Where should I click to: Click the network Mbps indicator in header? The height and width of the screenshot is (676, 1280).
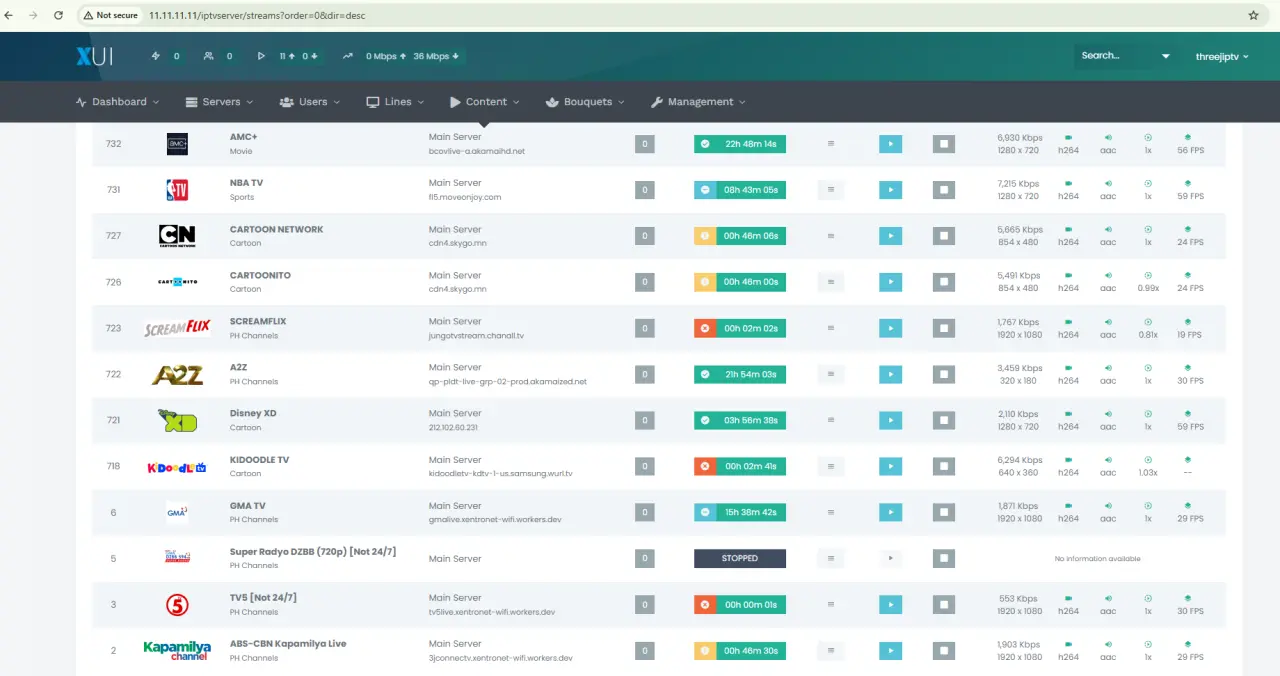click(x=401, y=57)
